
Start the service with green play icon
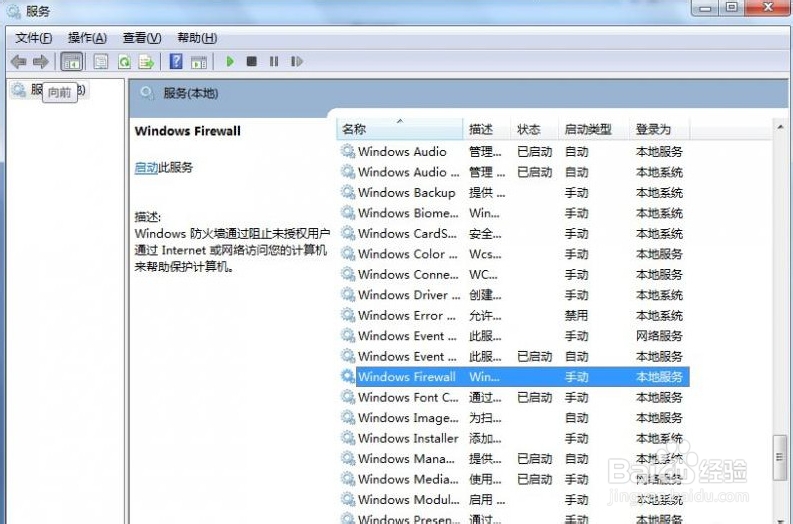click(230, 61)
